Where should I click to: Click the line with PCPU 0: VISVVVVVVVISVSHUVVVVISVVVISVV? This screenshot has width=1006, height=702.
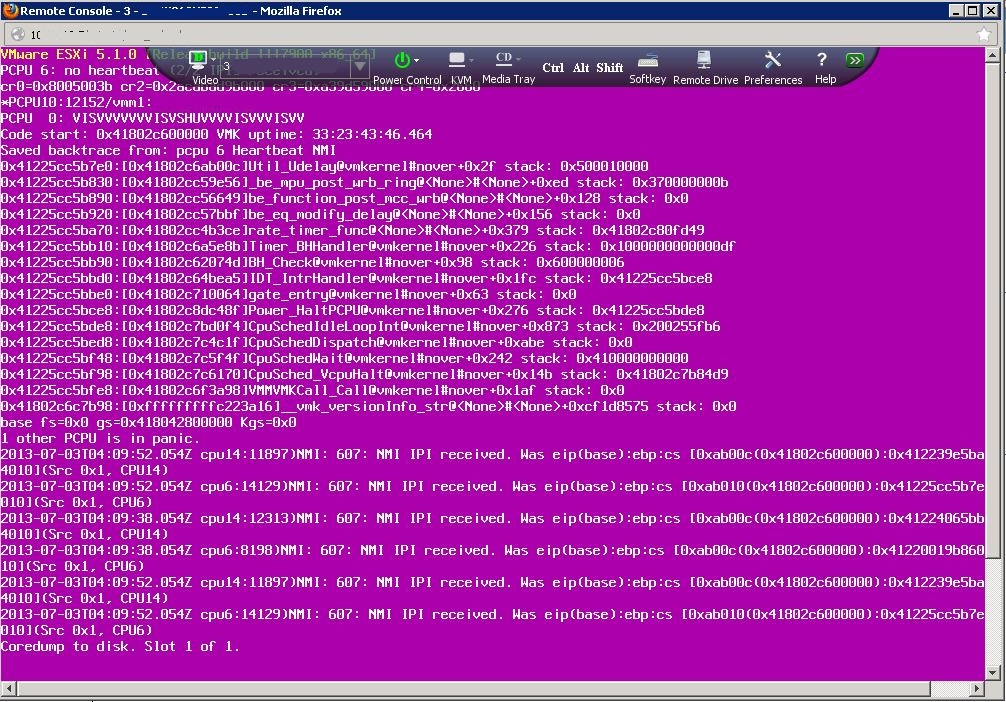click(153, 118)
